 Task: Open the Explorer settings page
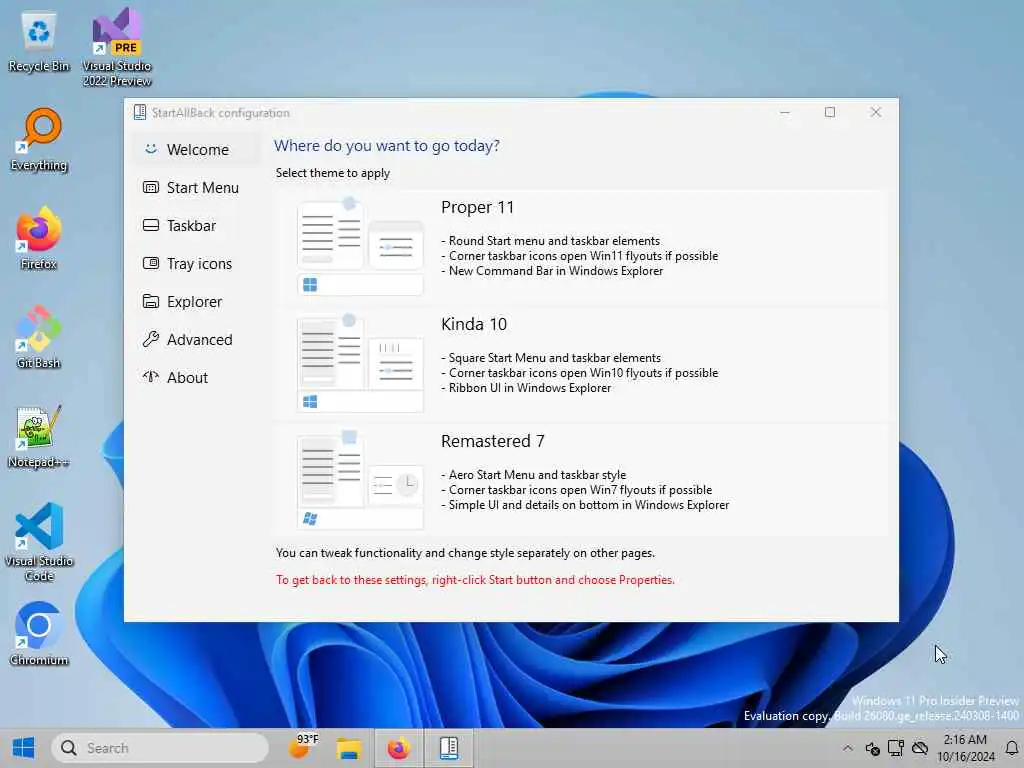pos(196,301)
